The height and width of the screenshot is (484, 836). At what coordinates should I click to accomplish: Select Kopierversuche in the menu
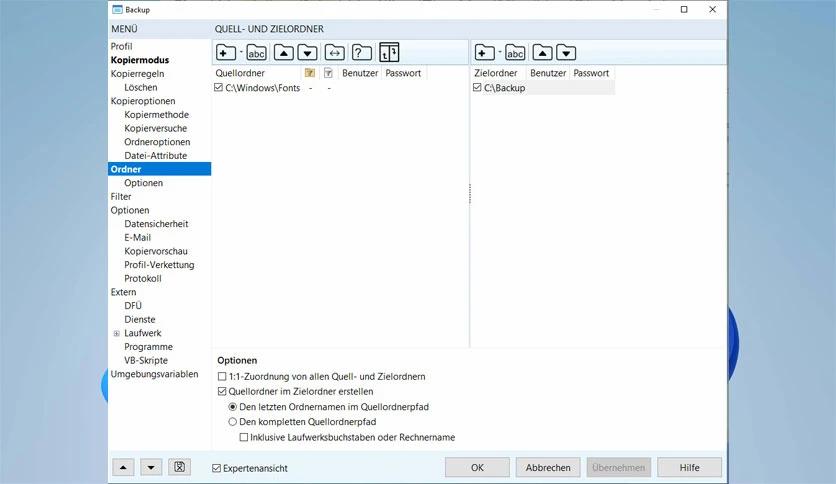coord(156,128)
